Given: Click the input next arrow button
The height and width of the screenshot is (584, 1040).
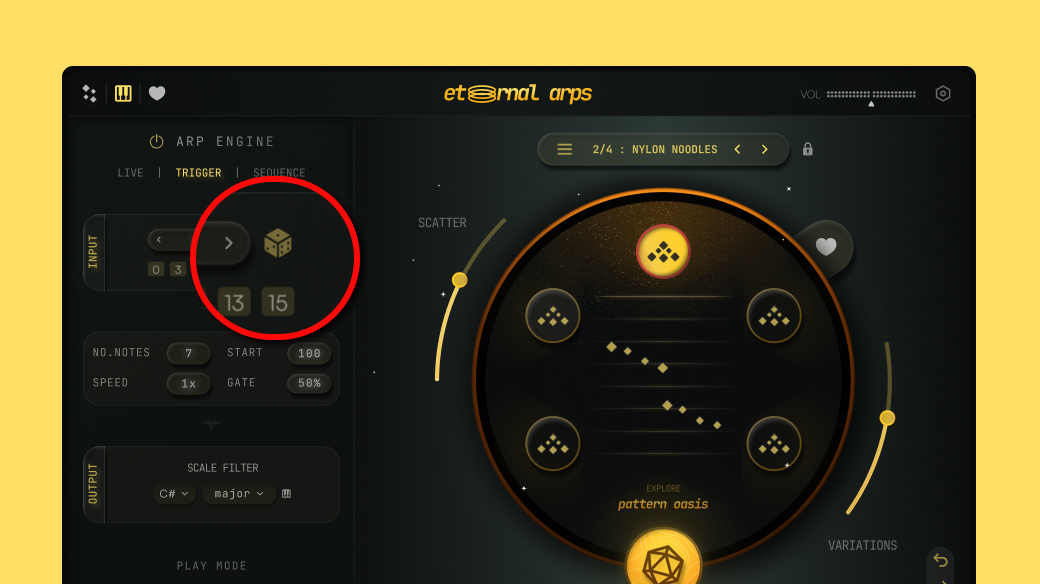Looking at the screenshot, I should coord(229,243).
